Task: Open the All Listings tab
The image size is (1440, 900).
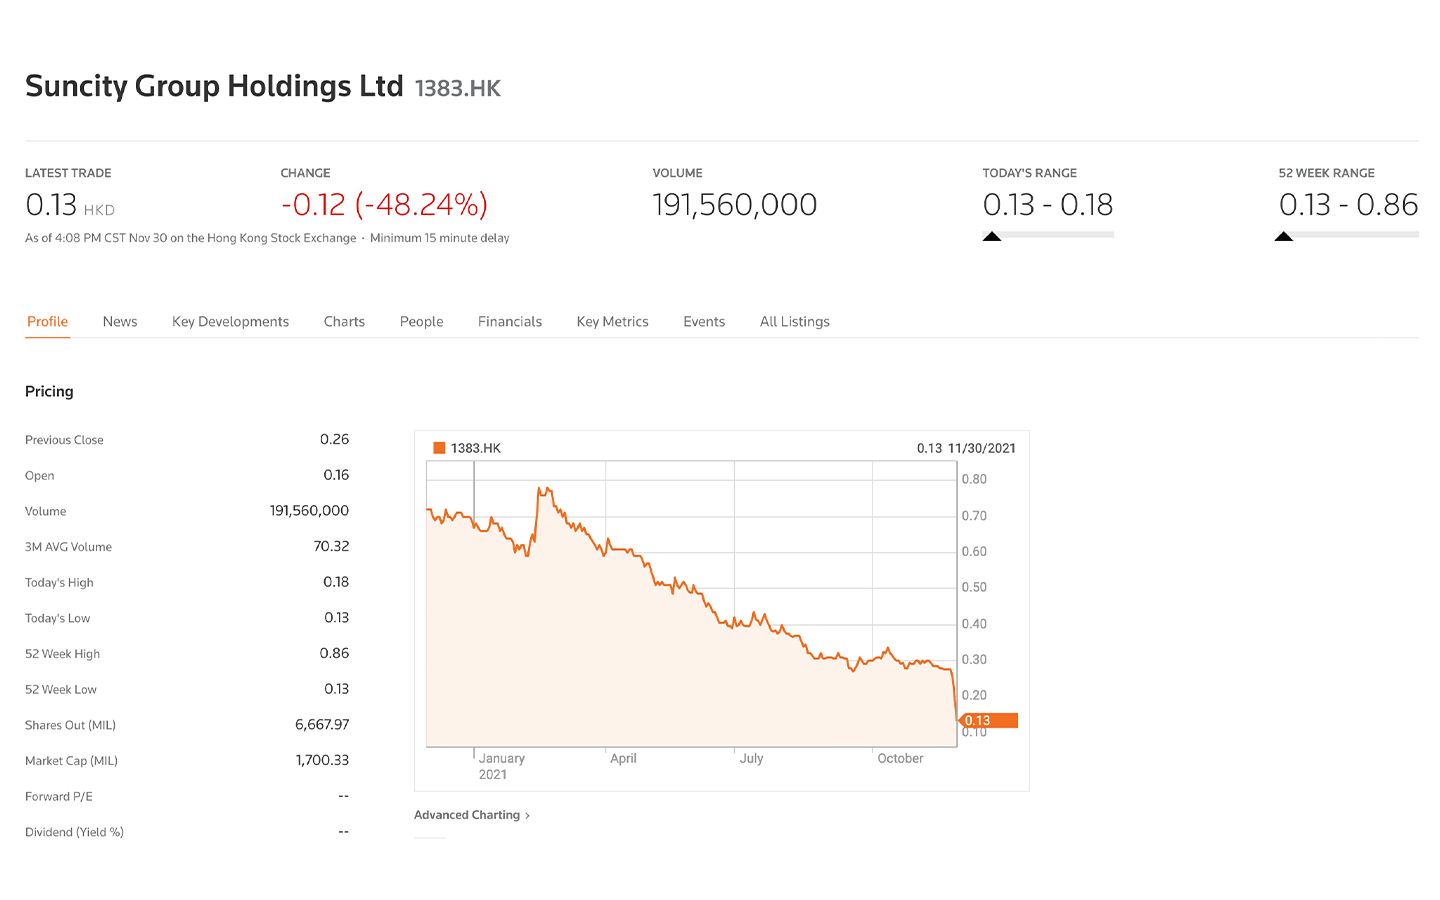Action: (x=795, y=321)
